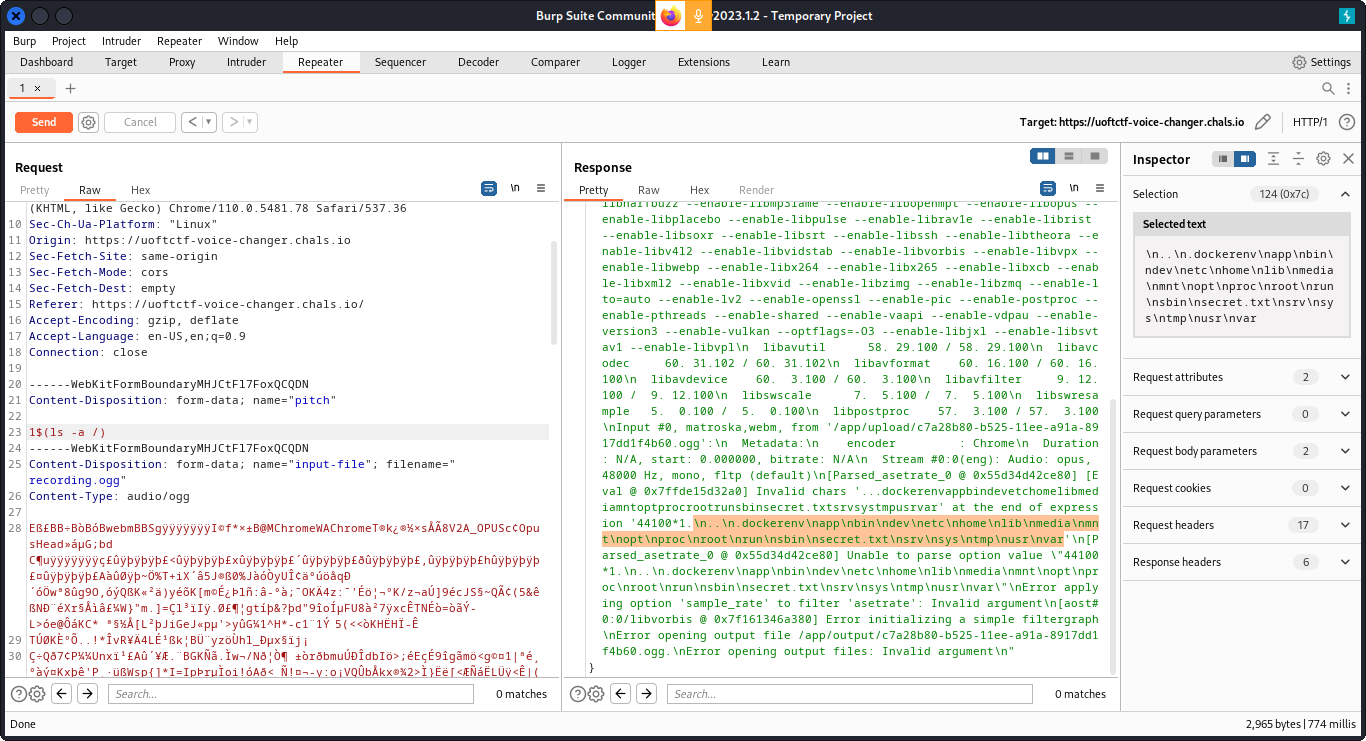The height and width of the screenshot is (741, 1366).
Task: Open the Window menu
Action: tap(238, 41)
